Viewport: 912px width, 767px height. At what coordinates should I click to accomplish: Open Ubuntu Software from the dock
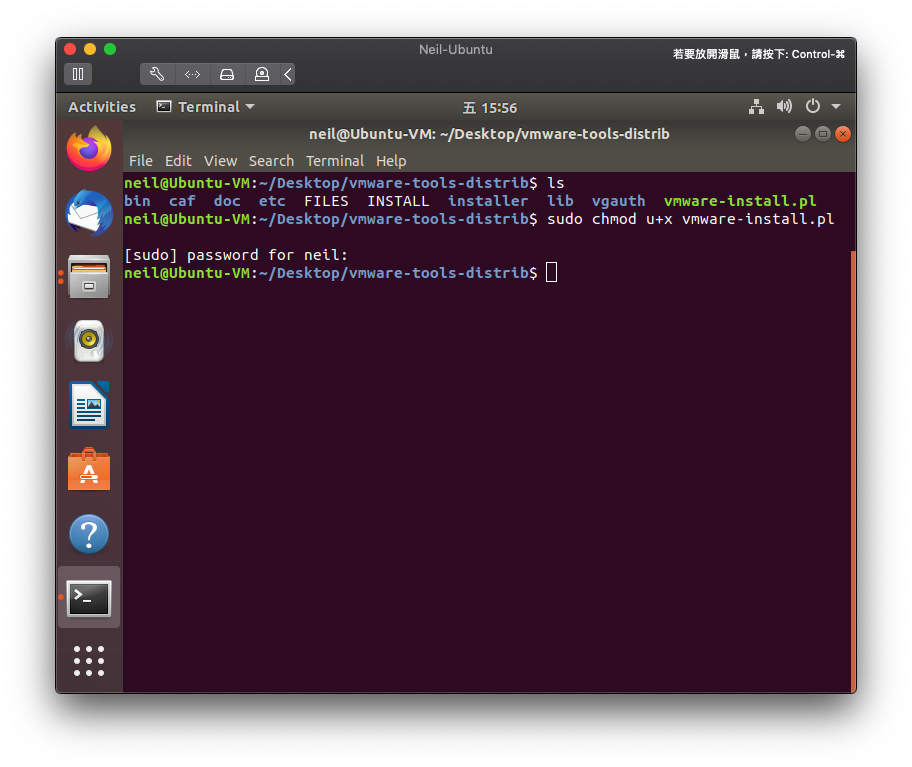pos(89,470)
